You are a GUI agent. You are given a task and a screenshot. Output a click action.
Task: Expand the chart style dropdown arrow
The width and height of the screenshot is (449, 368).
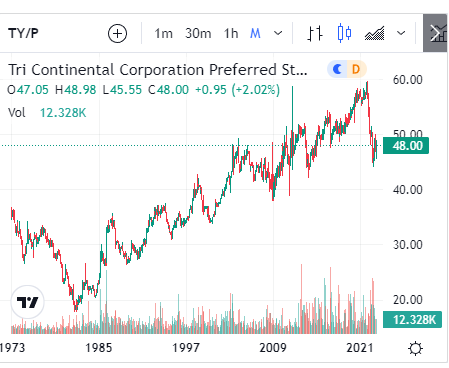click(x=401, y=33)
